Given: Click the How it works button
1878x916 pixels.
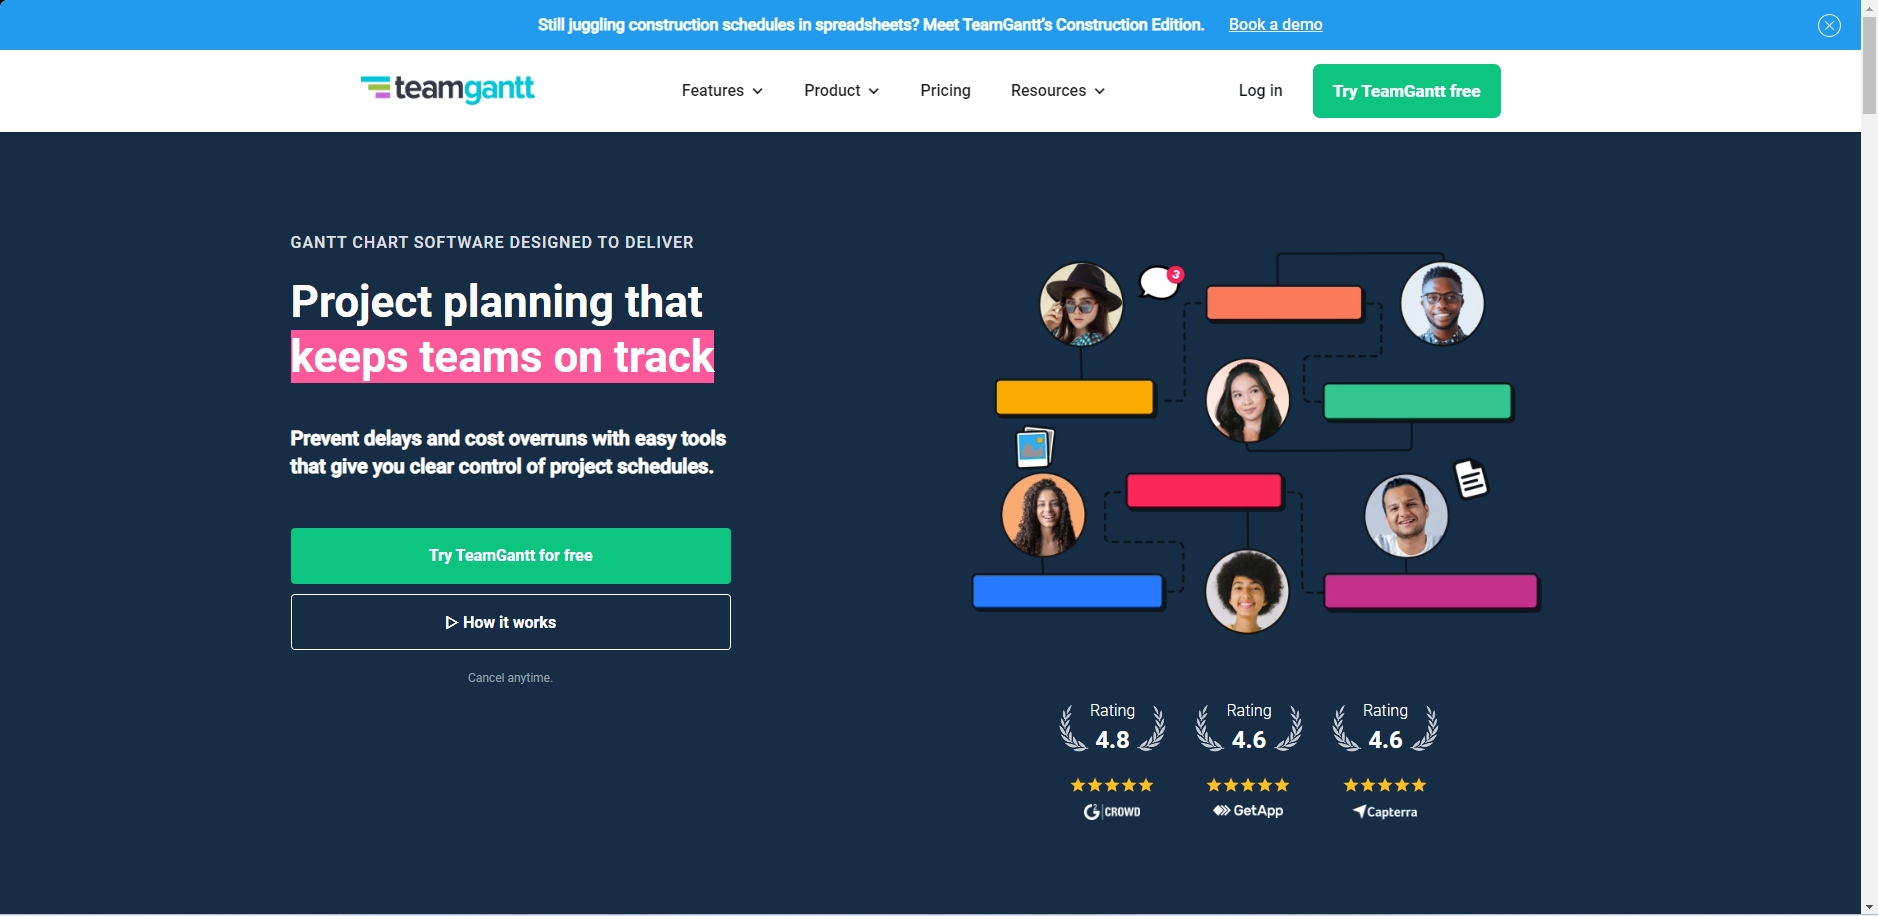Looking at the screenshot, I should point(511,622).
